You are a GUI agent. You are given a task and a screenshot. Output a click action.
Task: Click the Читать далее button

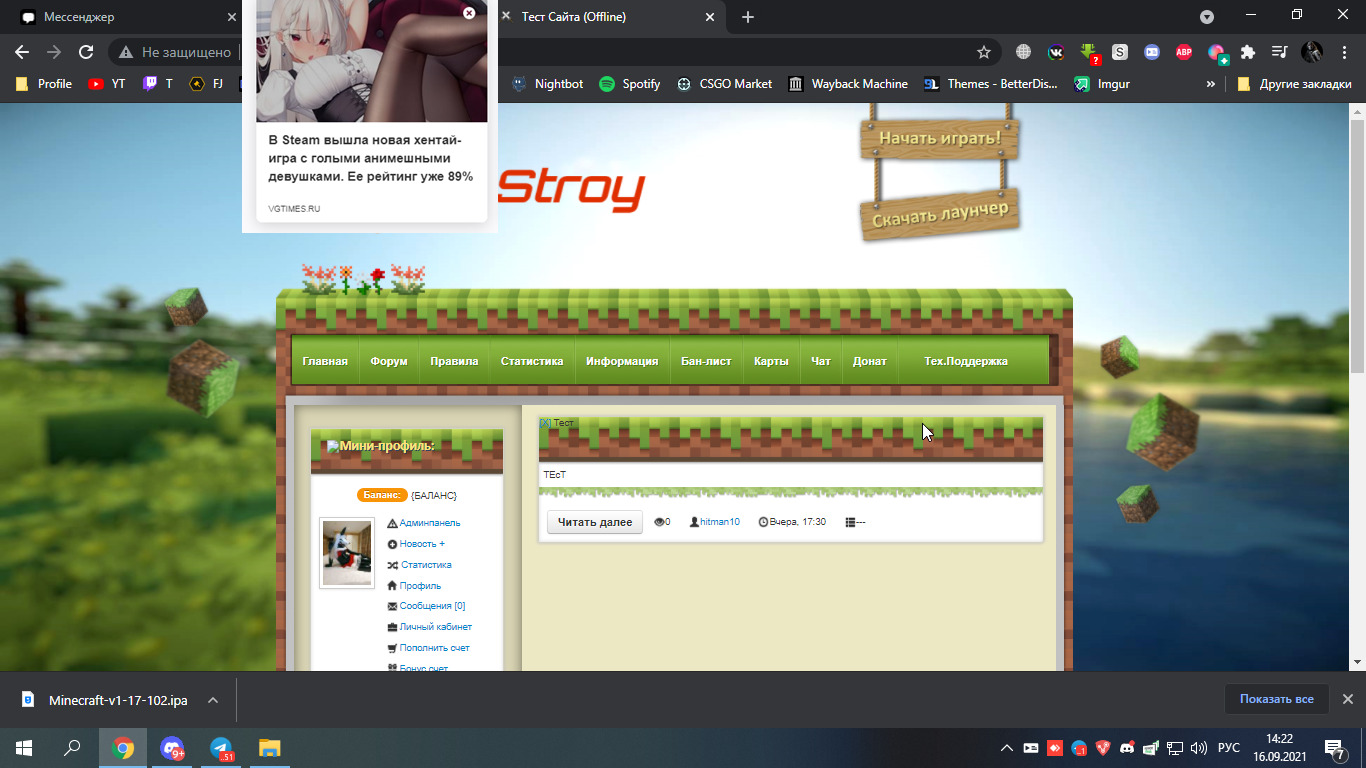(594, 522)
